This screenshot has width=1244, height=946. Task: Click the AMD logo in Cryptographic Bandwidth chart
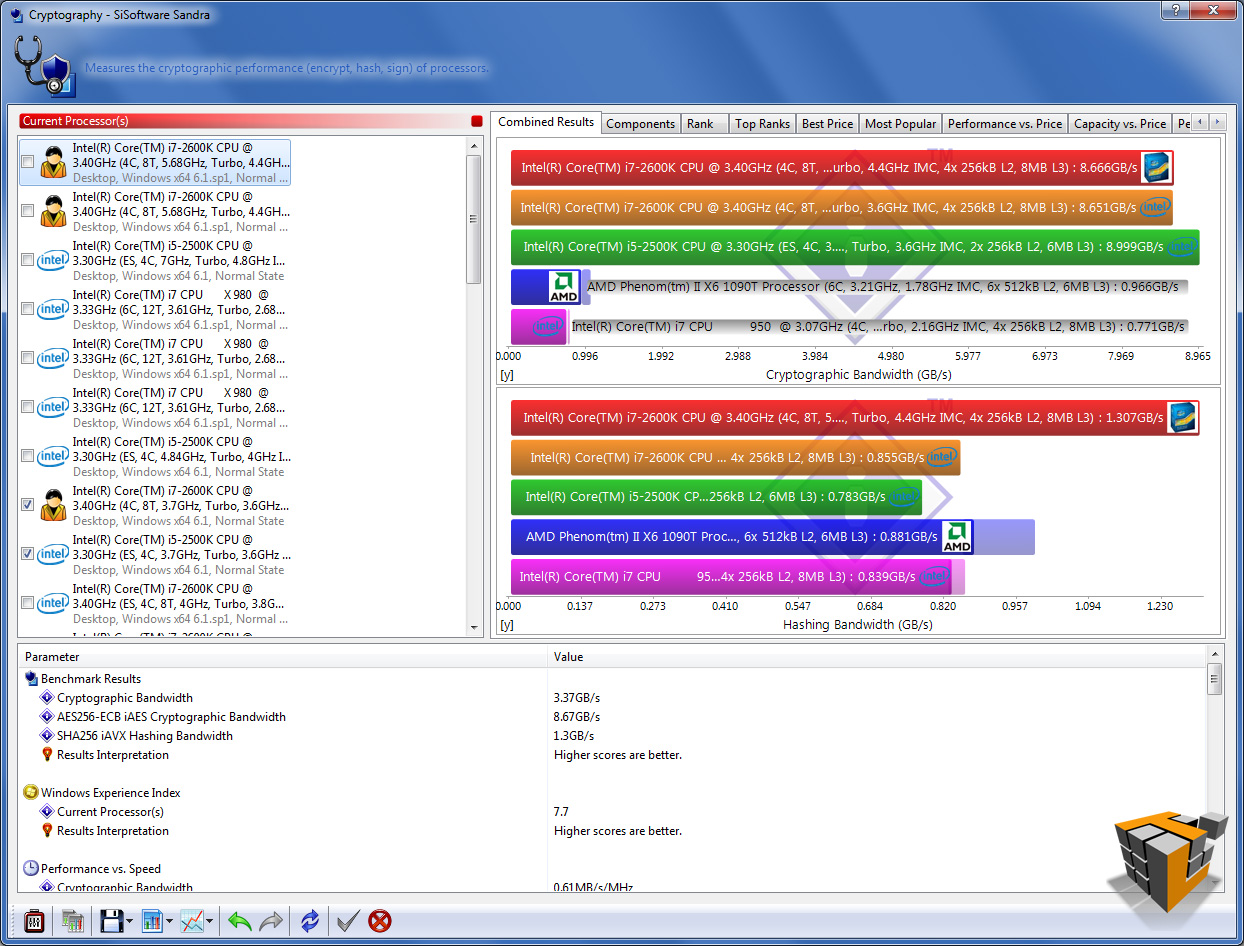[x=565, y=287]
